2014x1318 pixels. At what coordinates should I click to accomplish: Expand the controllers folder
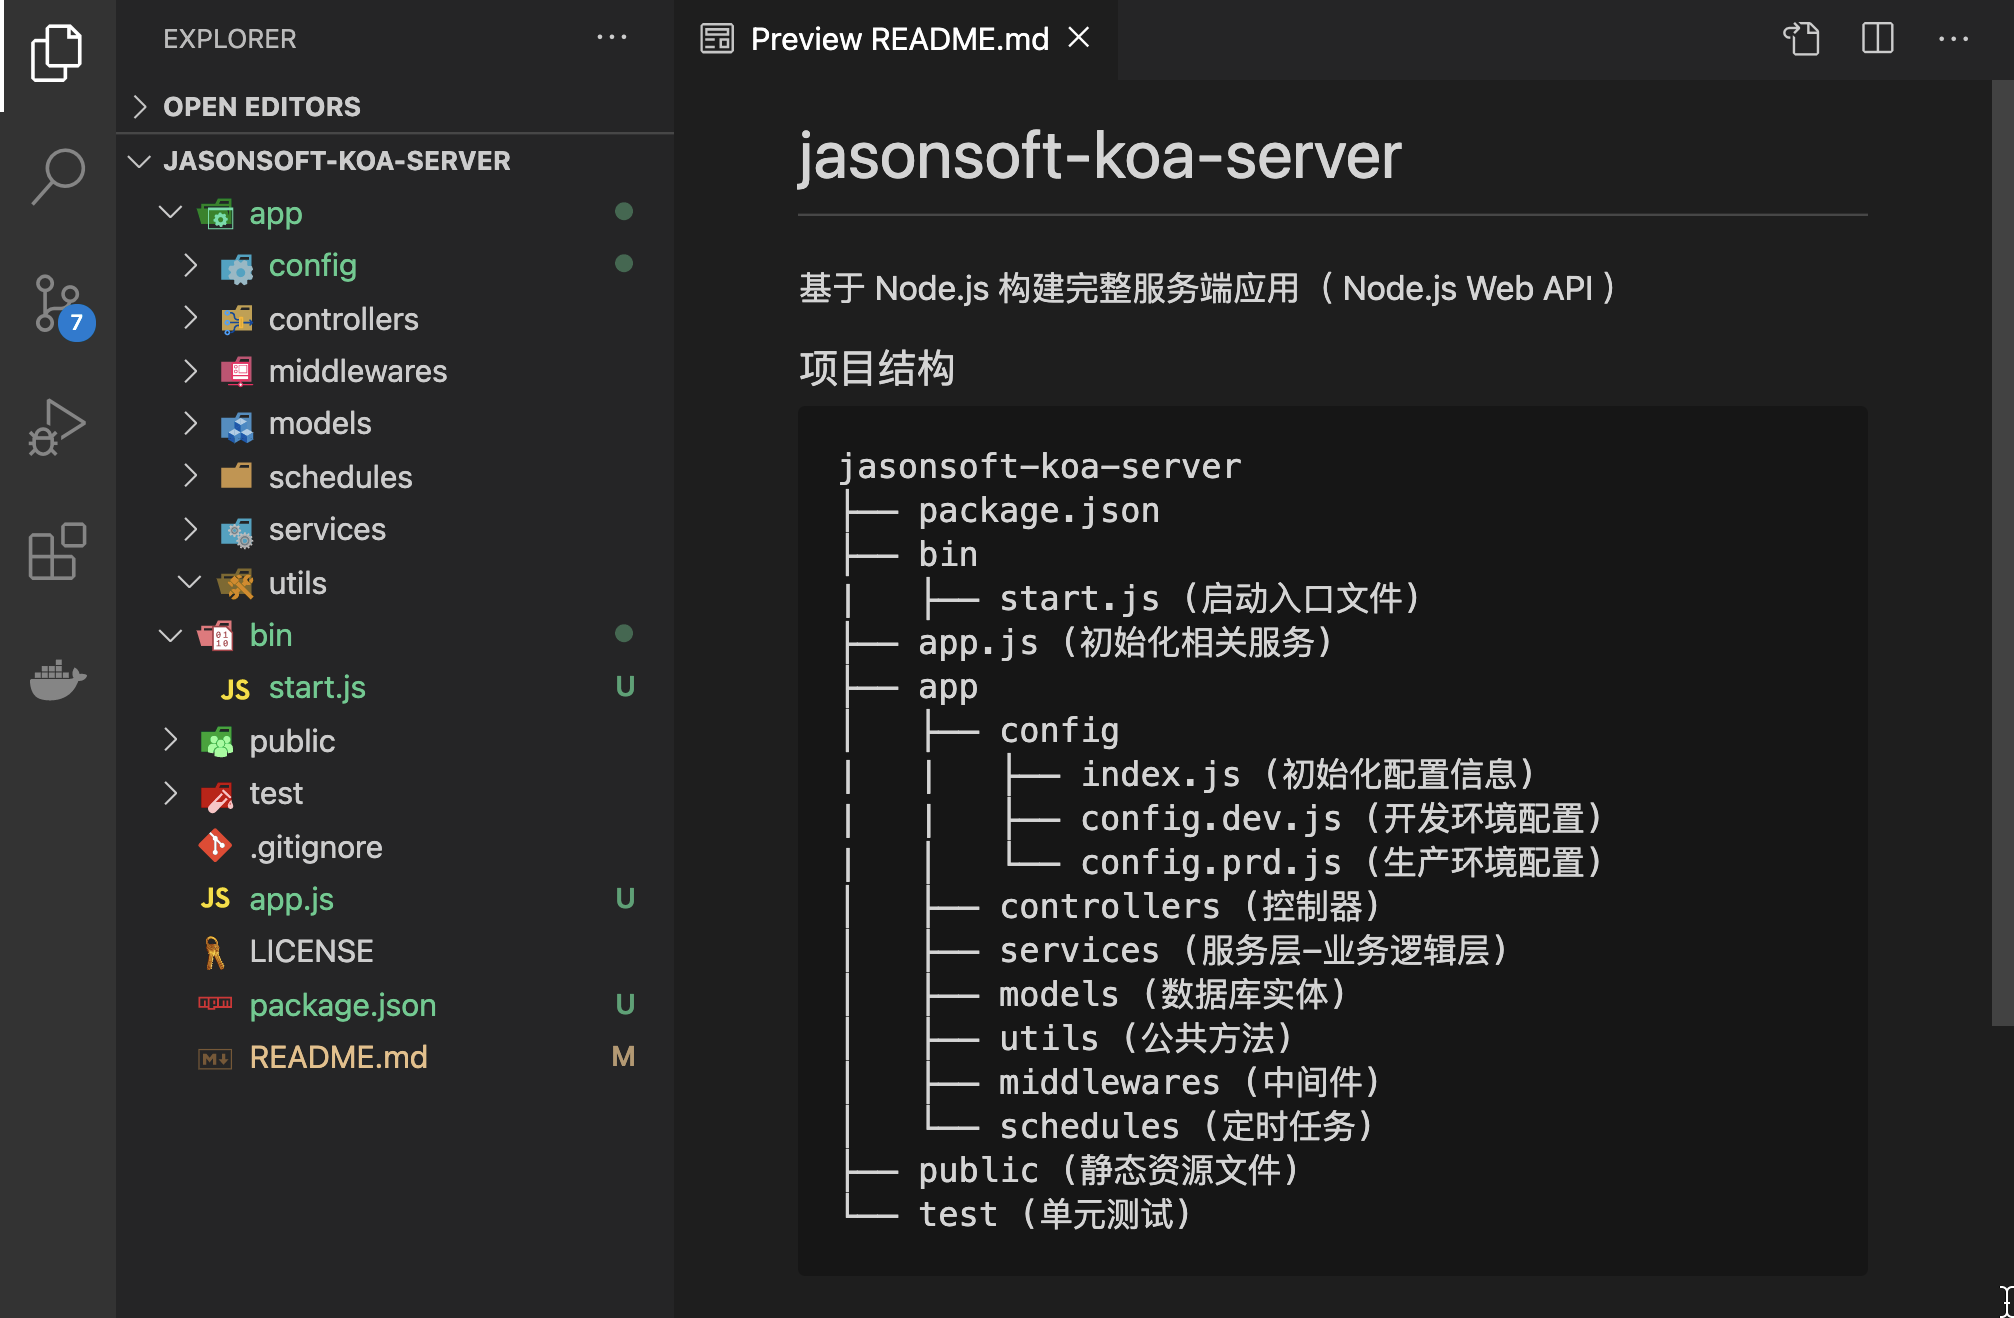(x=343, y=319)
